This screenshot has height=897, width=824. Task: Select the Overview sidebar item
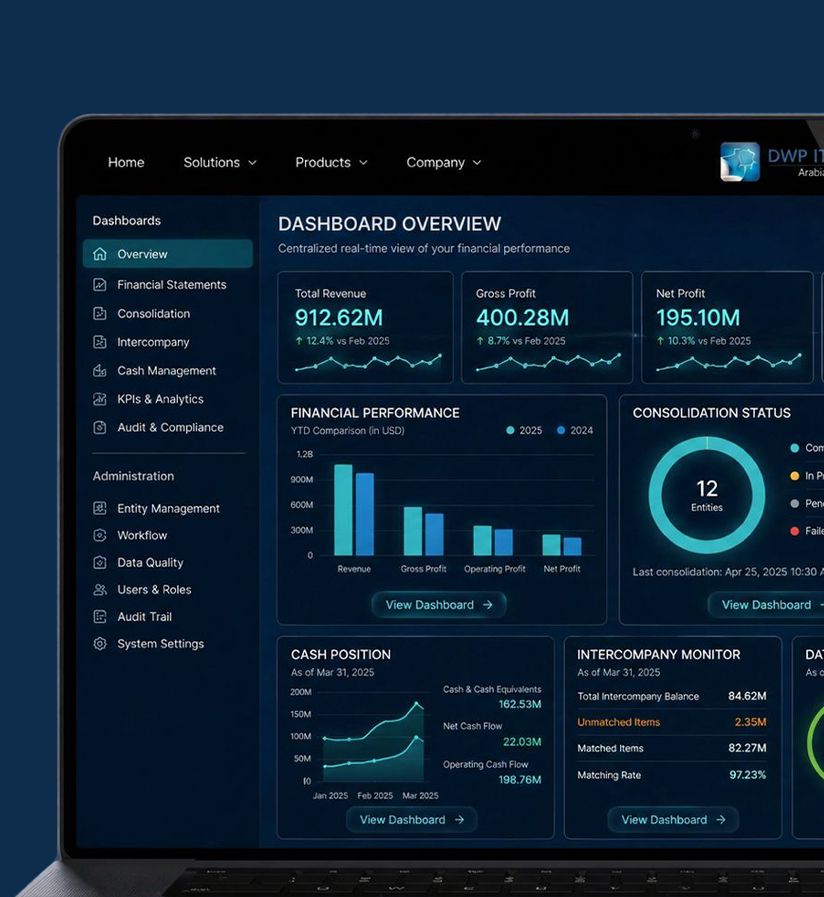(168, 254)
